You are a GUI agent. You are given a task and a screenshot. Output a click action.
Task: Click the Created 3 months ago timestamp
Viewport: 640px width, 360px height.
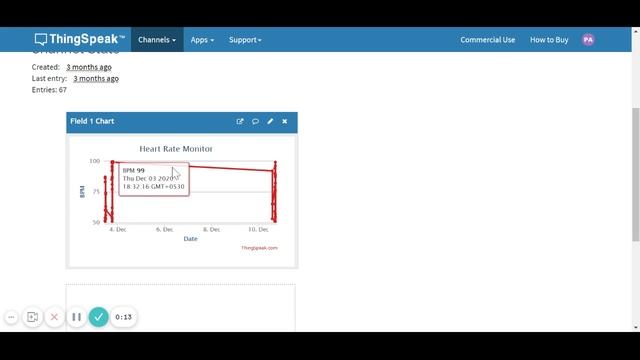[x=89, y=67]
